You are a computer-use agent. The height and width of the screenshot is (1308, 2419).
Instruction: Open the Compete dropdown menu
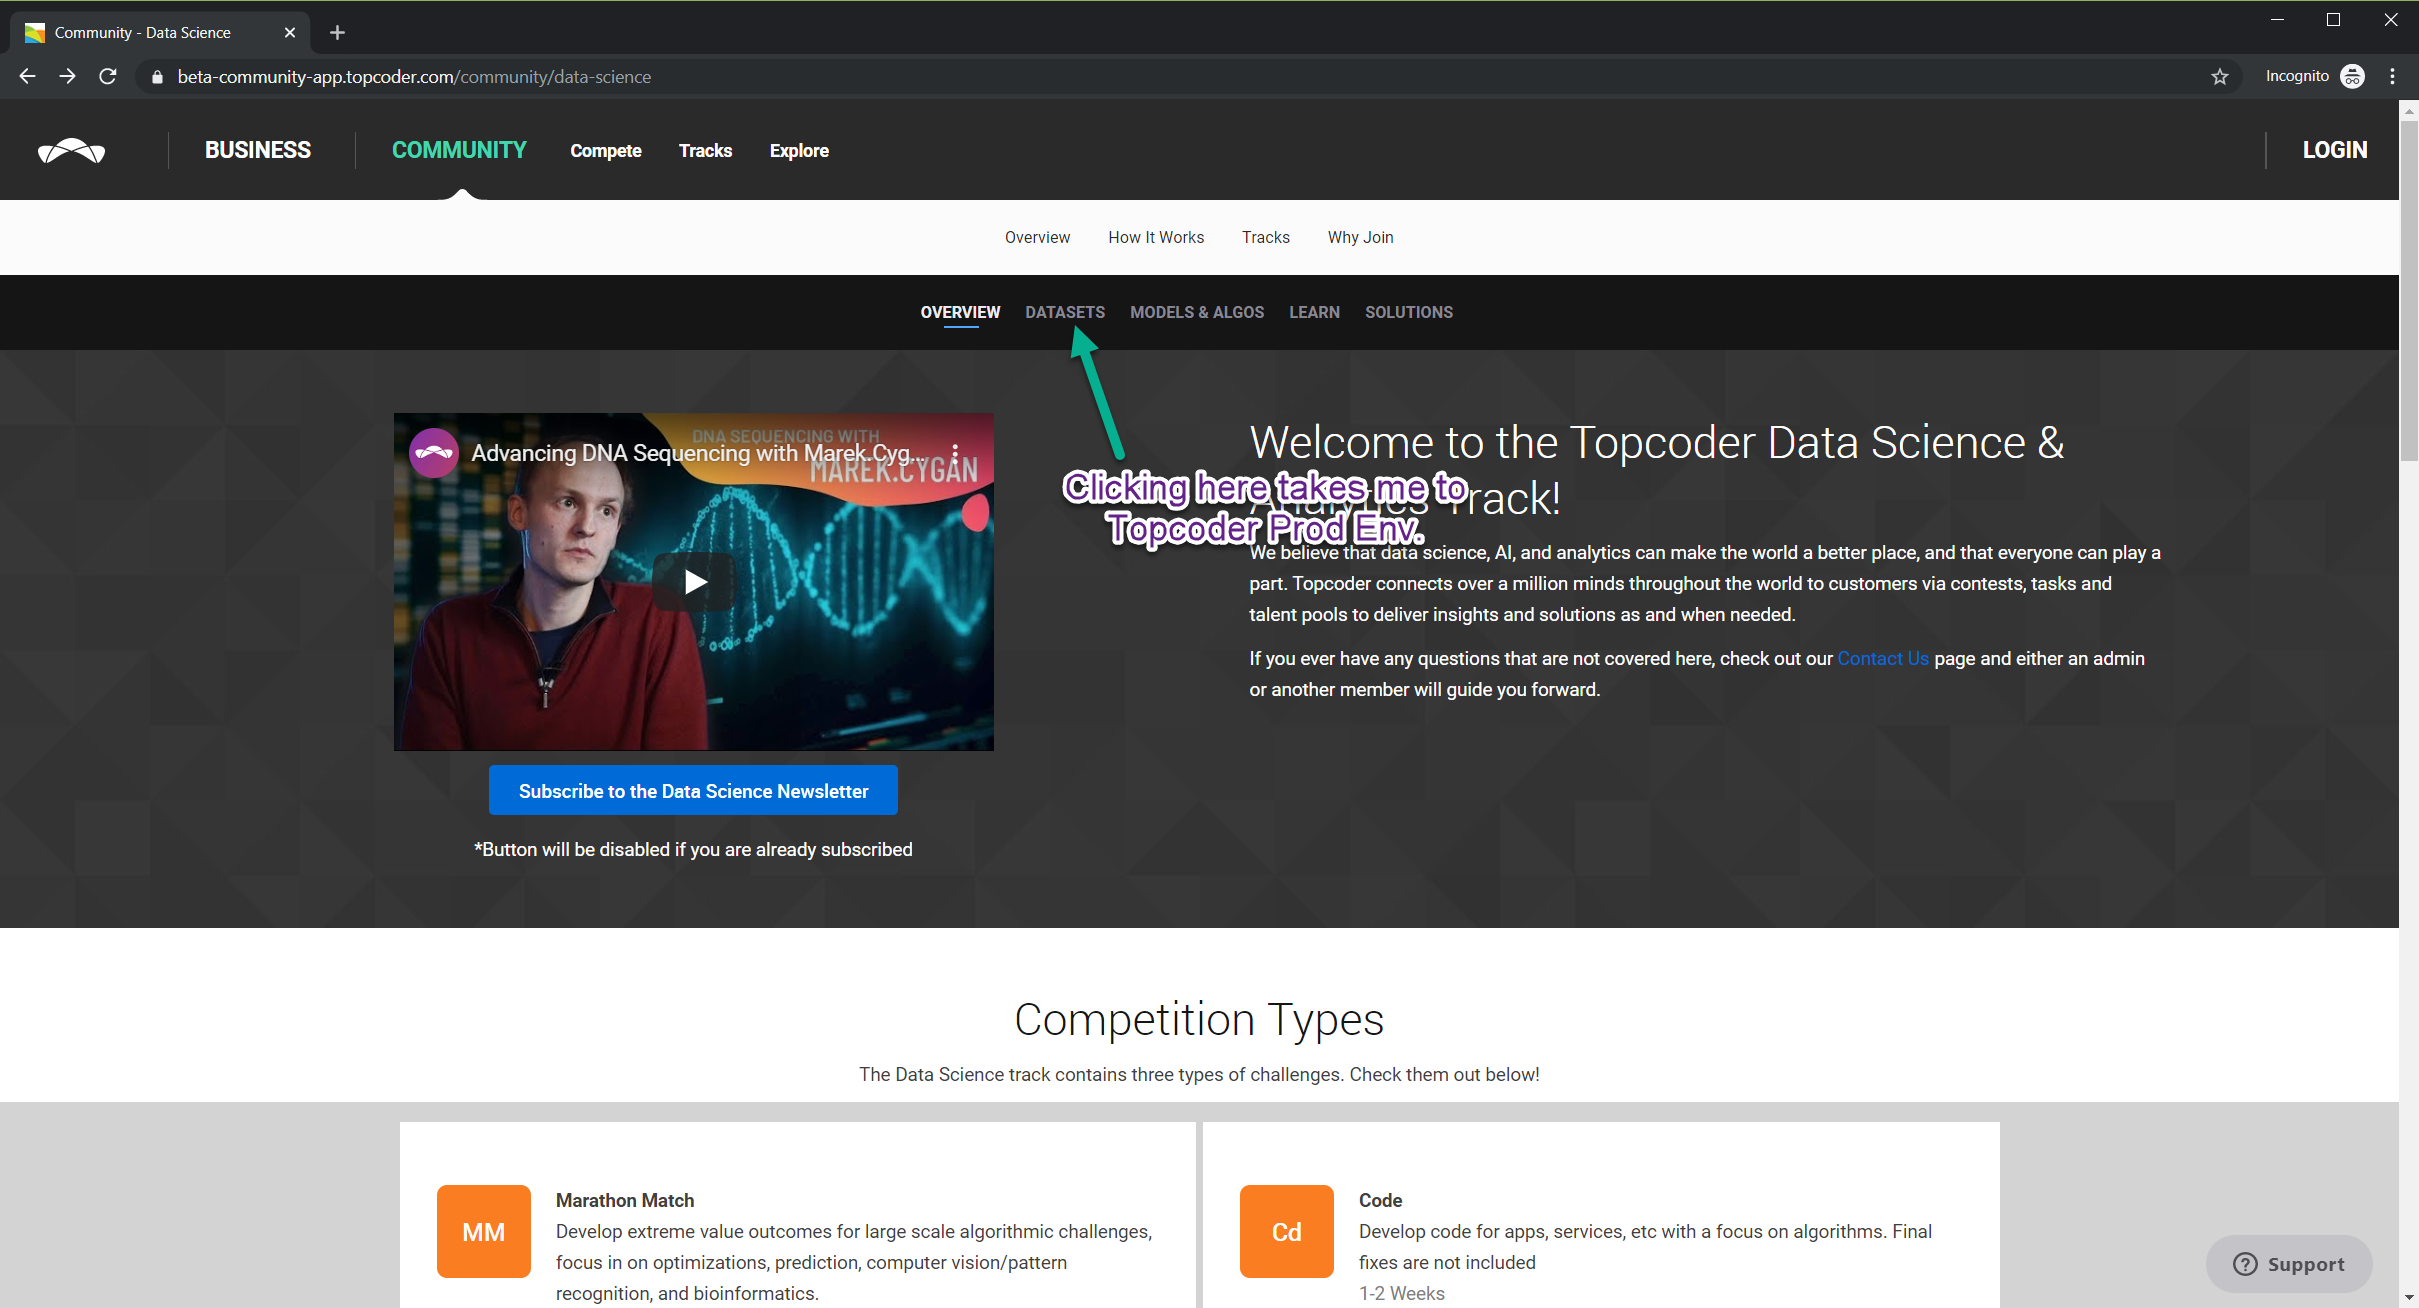coord(605,151)
